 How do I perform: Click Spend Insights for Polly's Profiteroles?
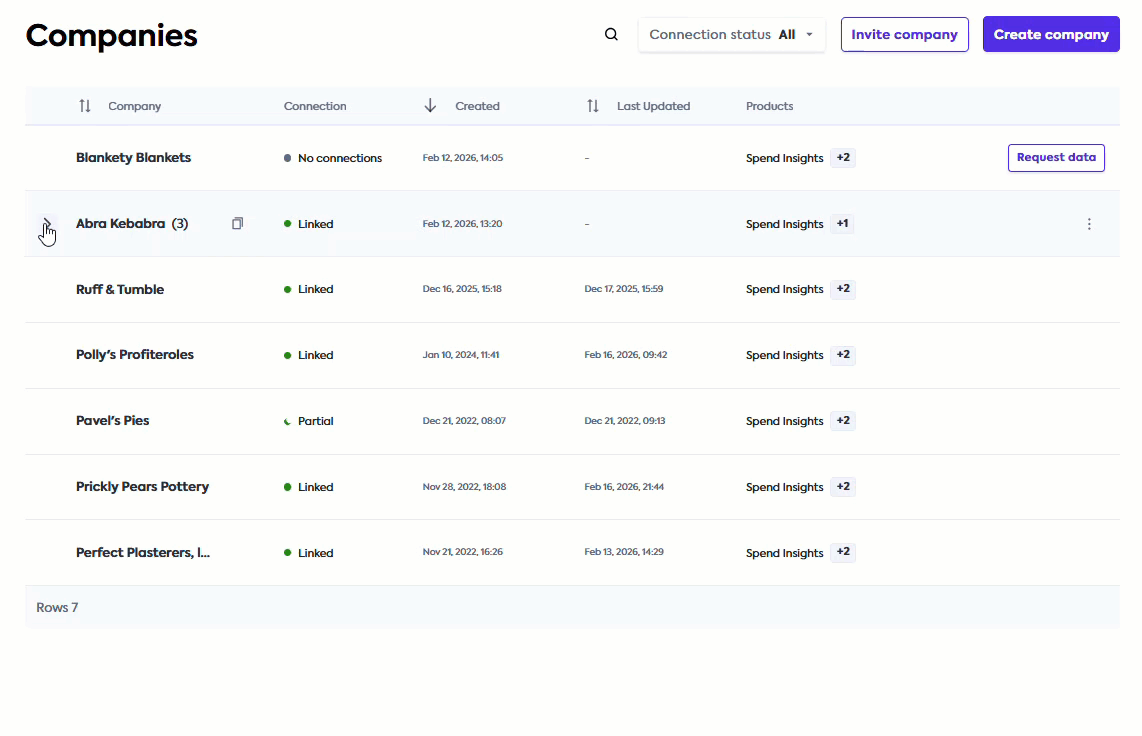click(x=784, y=355)
